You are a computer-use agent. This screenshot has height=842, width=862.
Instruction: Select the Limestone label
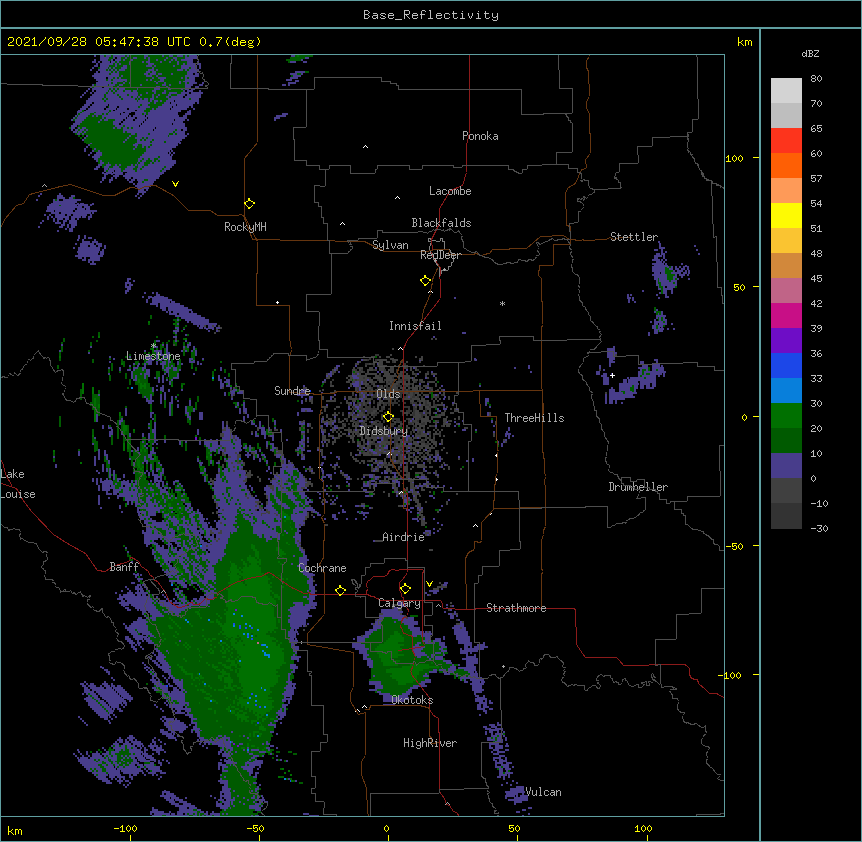(153, 356)
